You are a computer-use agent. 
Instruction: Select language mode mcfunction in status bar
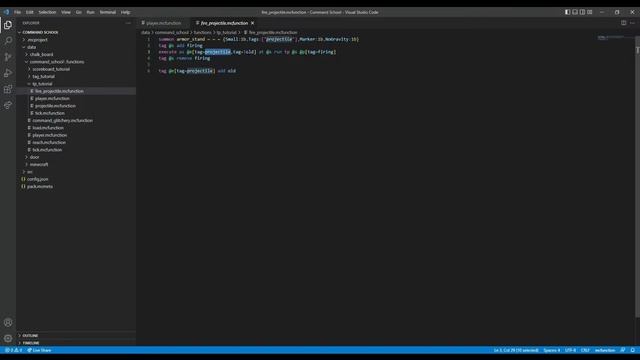[x=605, y=350]
